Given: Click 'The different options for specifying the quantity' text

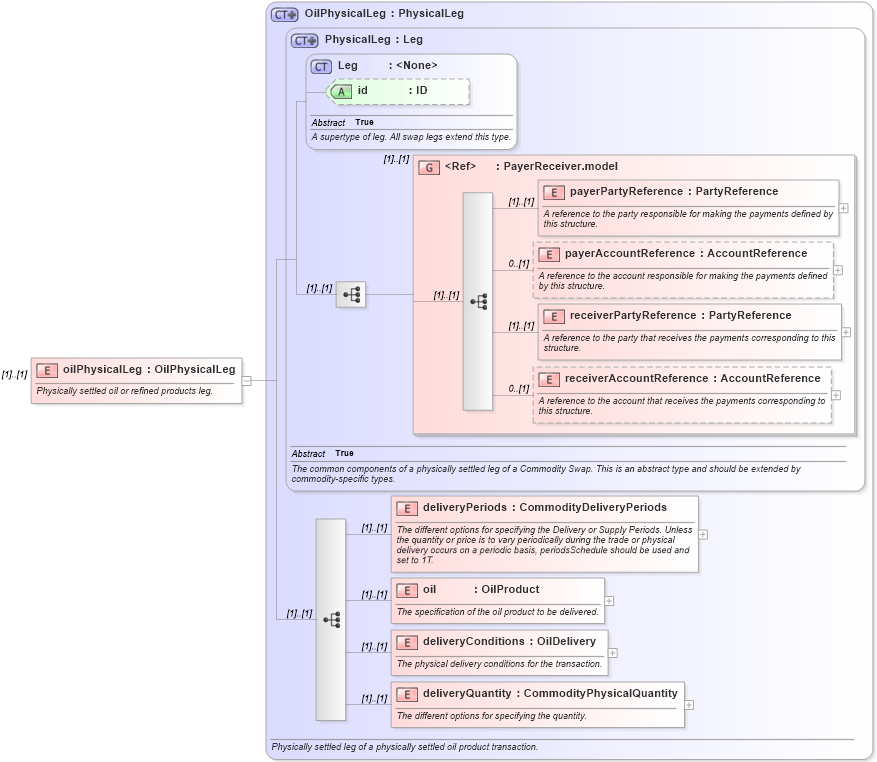Looking at the screenshot, I should click(x=492, y=716).
